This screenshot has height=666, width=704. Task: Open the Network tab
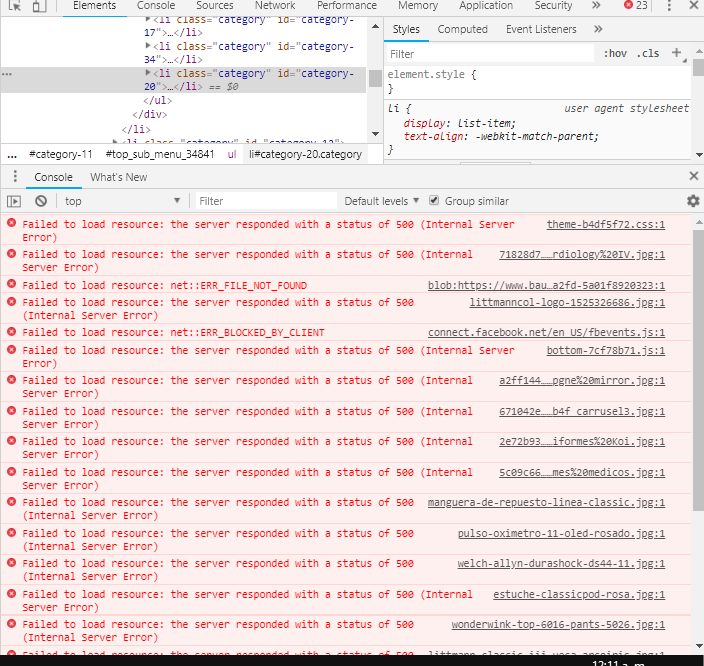[x=275, y=6]
